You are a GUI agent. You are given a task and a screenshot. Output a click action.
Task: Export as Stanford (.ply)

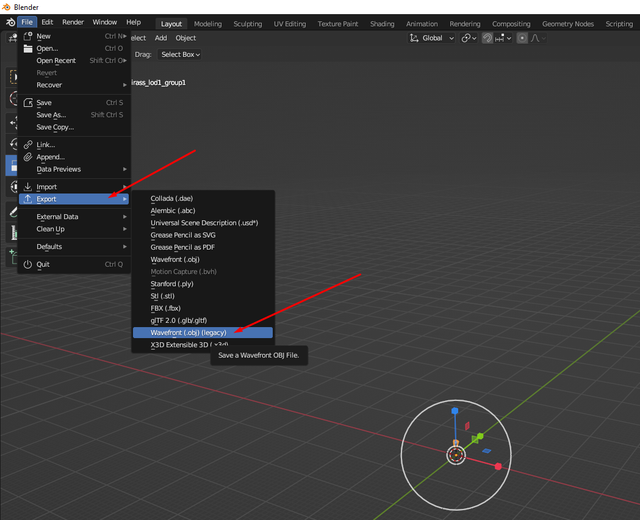pos(203,284)
